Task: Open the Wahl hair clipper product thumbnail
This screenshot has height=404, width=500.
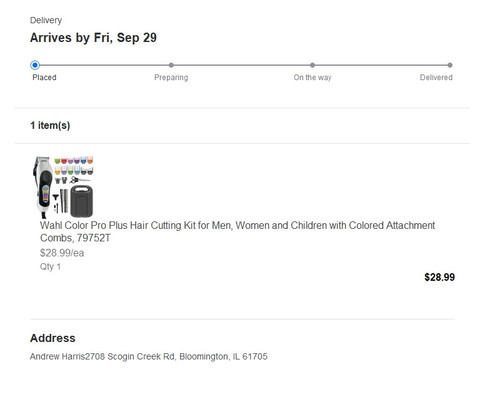Action: pos(63,187)
